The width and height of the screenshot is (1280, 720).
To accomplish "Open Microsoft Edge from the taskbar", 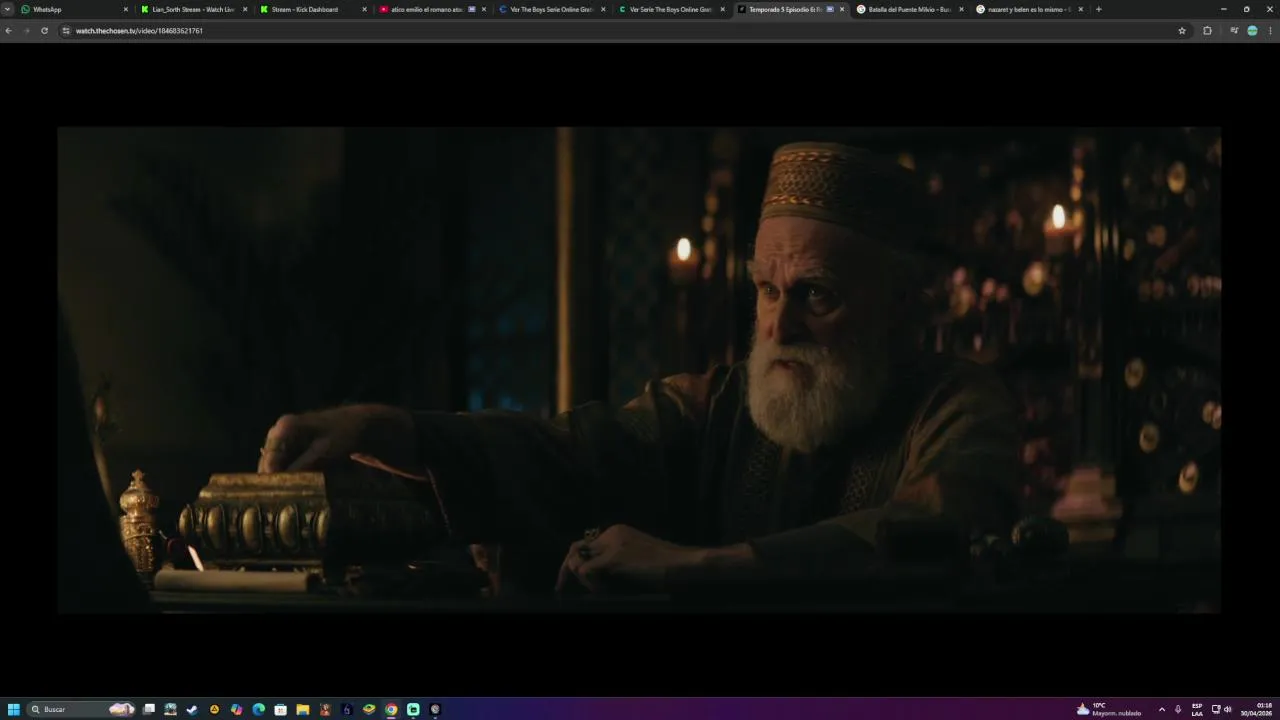I will click(259, 709).
